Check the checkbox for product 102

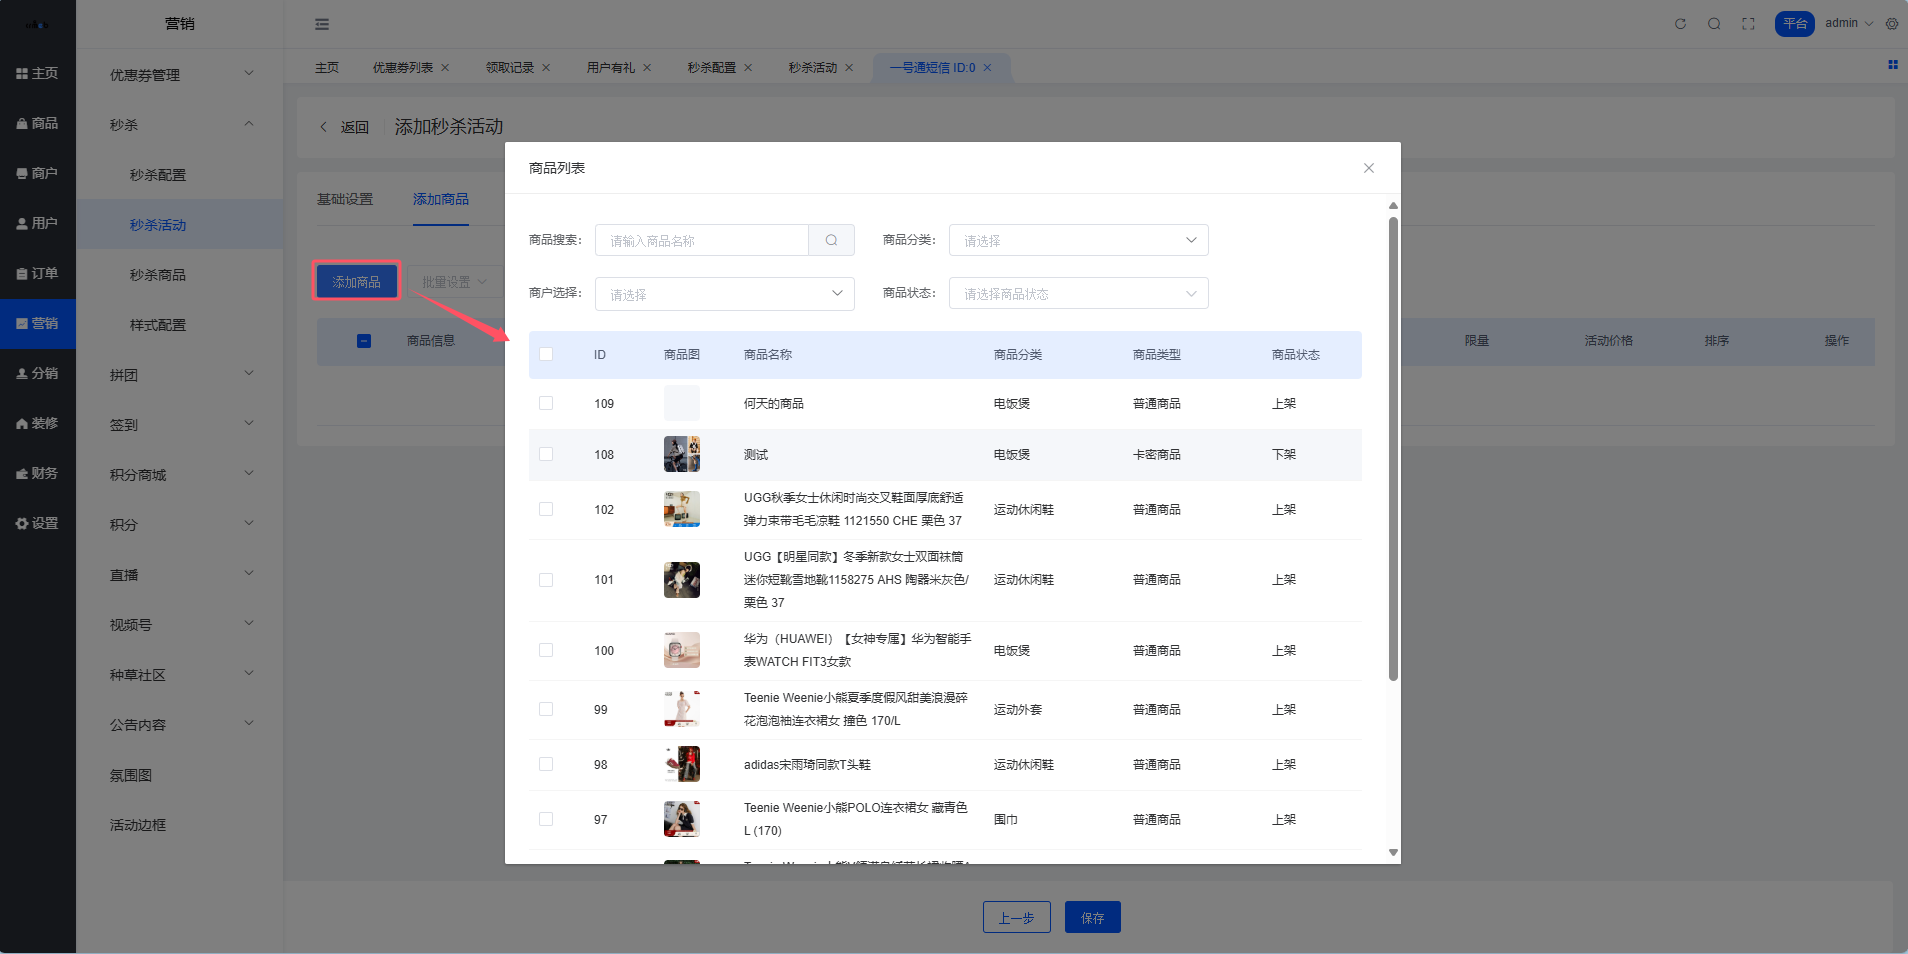[546, 509]
